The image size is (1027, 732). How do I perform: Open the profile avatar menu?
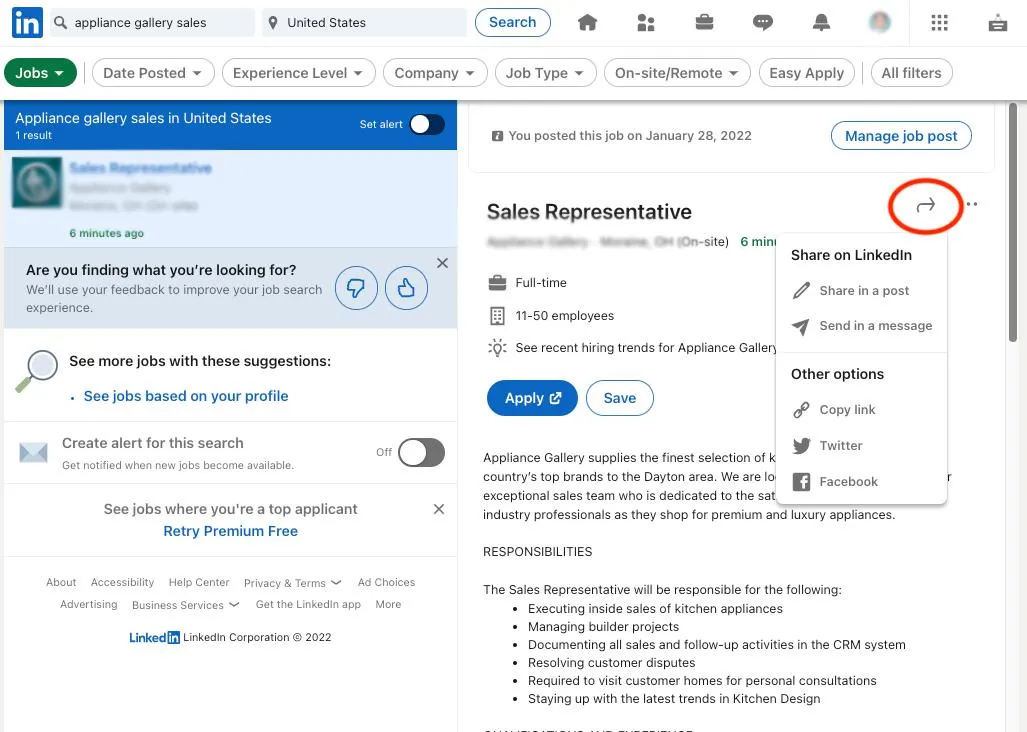coord(880,22)
